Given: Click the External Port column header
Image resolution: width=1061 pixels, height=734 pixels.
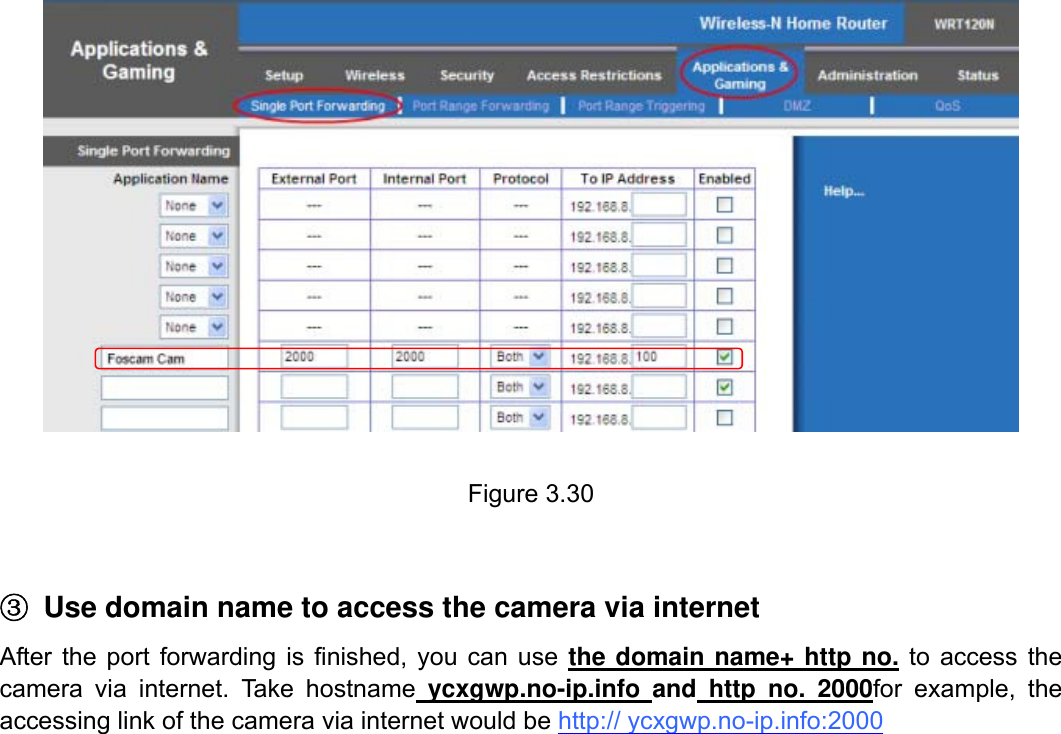Looking at the screenshot, I should [x=313, y=179].
